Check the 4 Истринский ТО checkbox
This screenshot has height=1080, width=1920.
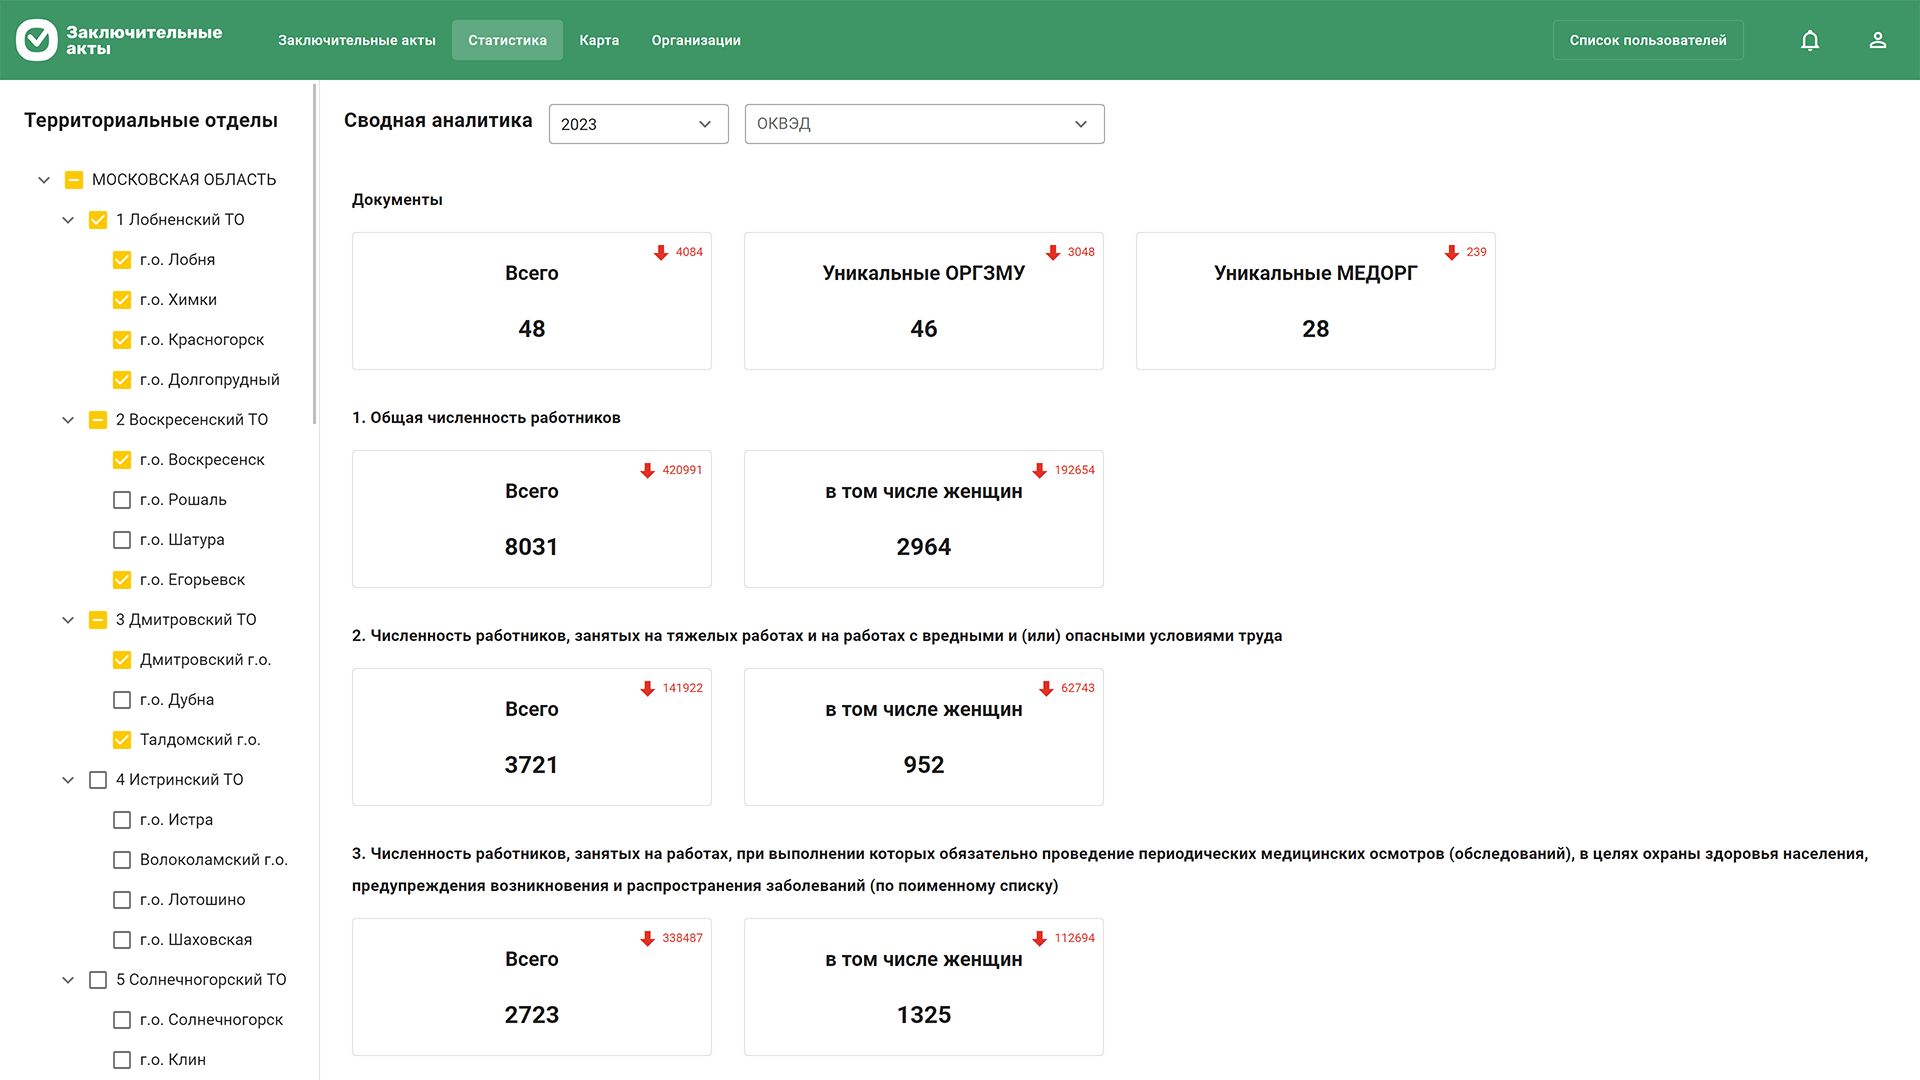[98, 780]
